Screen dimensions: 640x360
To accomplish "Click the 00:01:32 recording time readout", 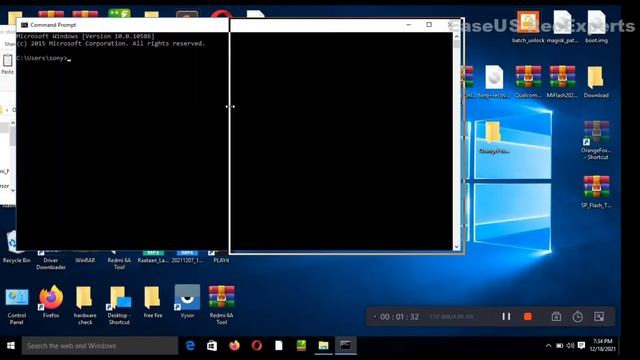I will tap(400, 317).
